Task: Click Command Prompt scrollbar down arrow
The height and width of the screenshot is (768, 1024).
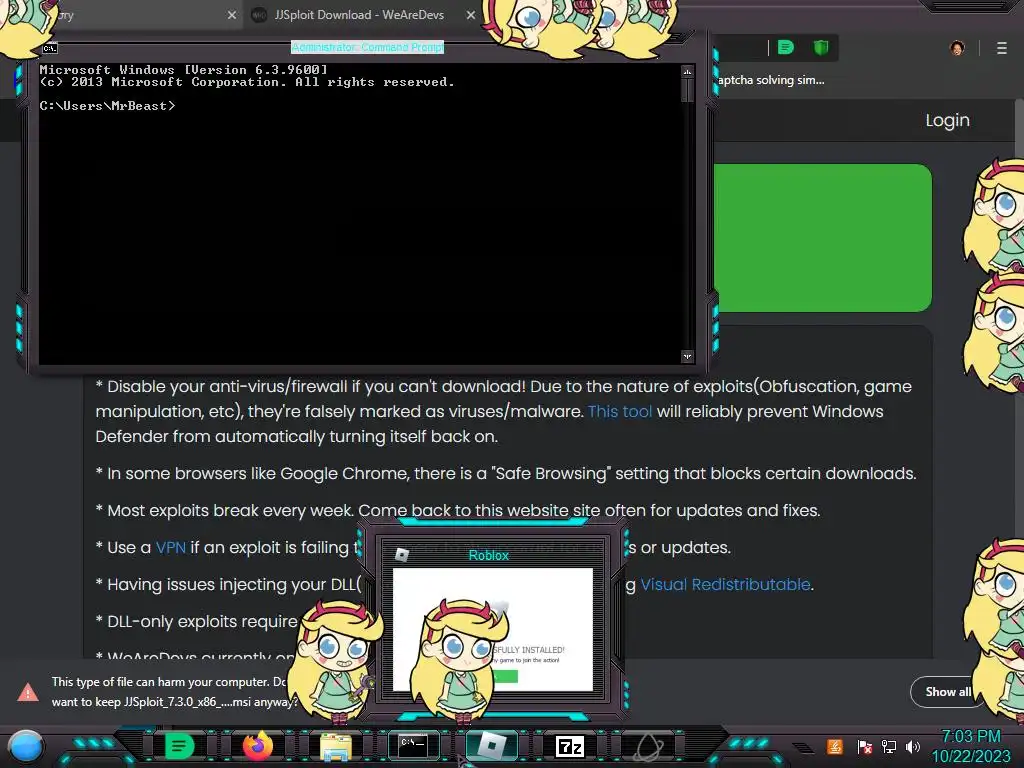Action: (x=687, y=356)
